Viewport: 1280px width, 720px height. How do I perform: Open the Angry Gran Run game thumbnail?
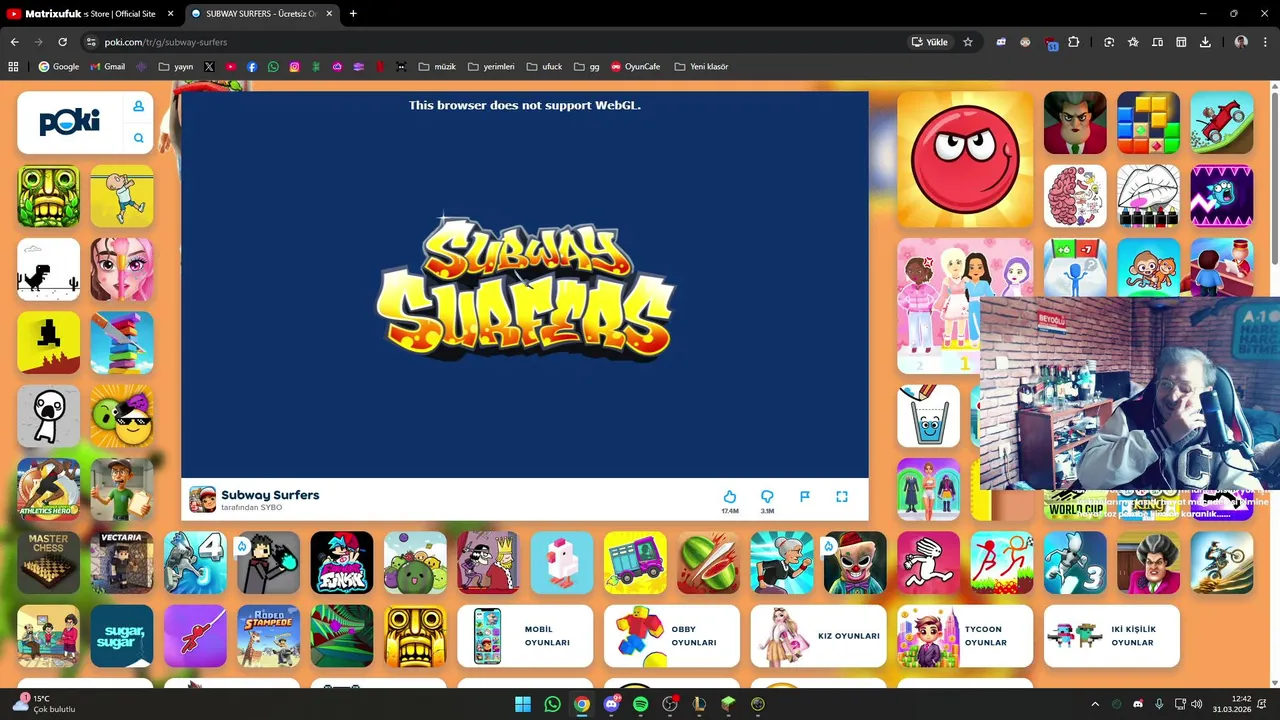(x=782, y=562)
